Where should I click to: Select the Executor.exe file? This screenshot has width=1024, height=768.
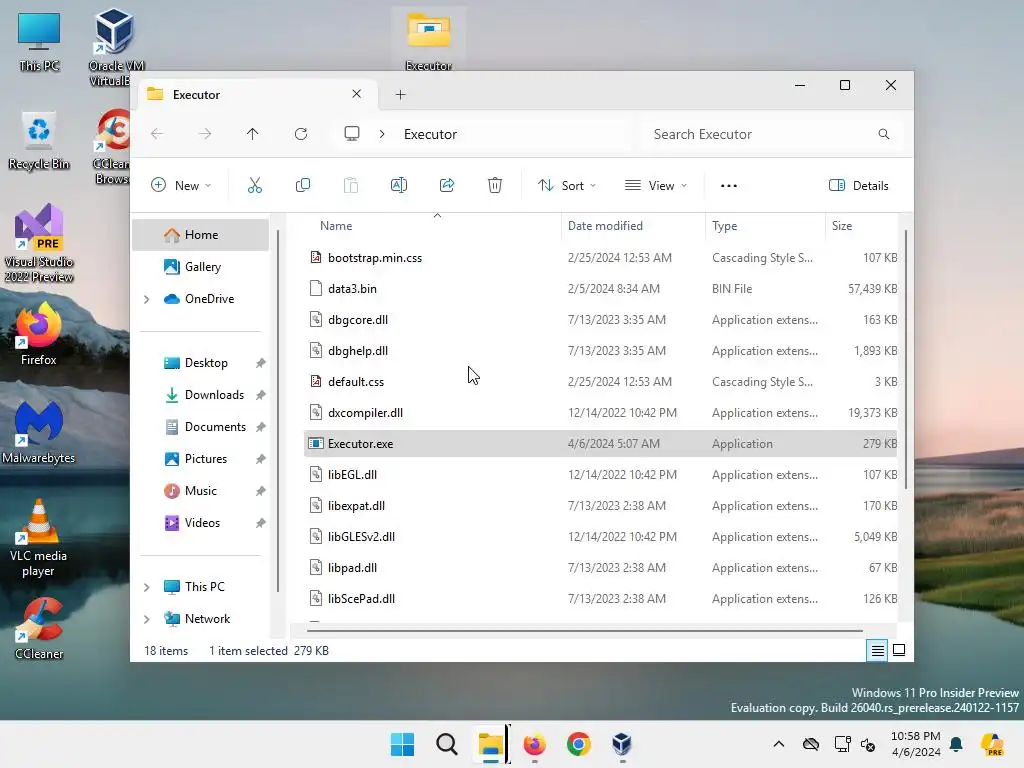601,444
